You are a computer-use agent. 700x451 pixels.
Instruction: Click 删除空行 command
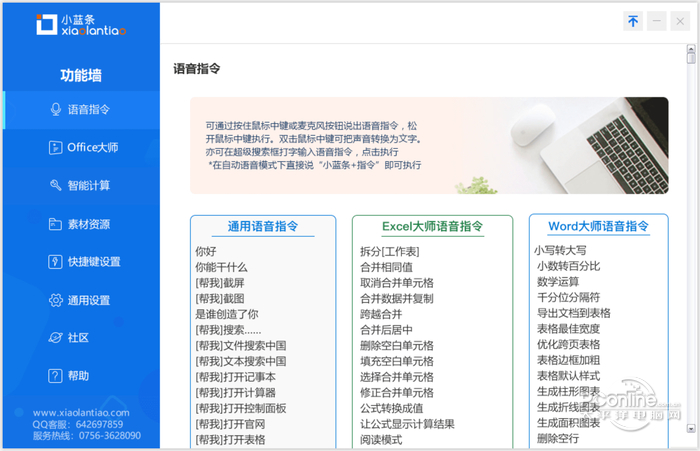click(x=558, y=438)
